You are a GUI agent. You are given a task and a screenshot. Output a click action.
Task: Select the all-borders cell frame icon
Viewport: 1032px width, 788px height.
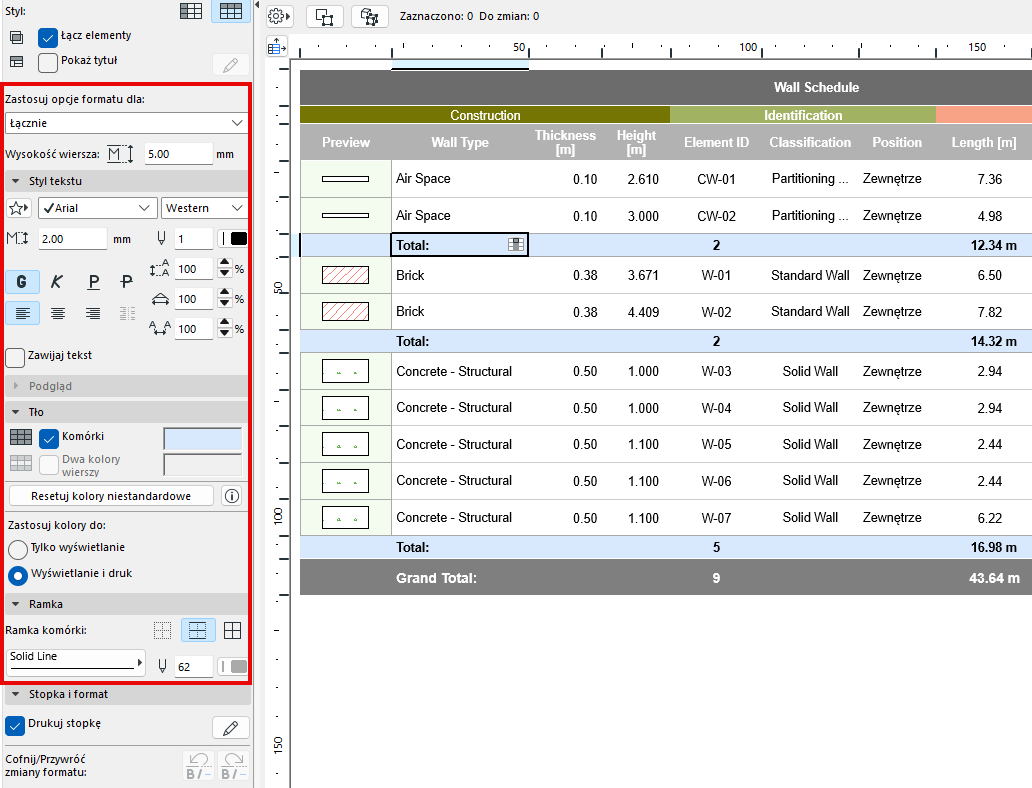coord(232,631)
